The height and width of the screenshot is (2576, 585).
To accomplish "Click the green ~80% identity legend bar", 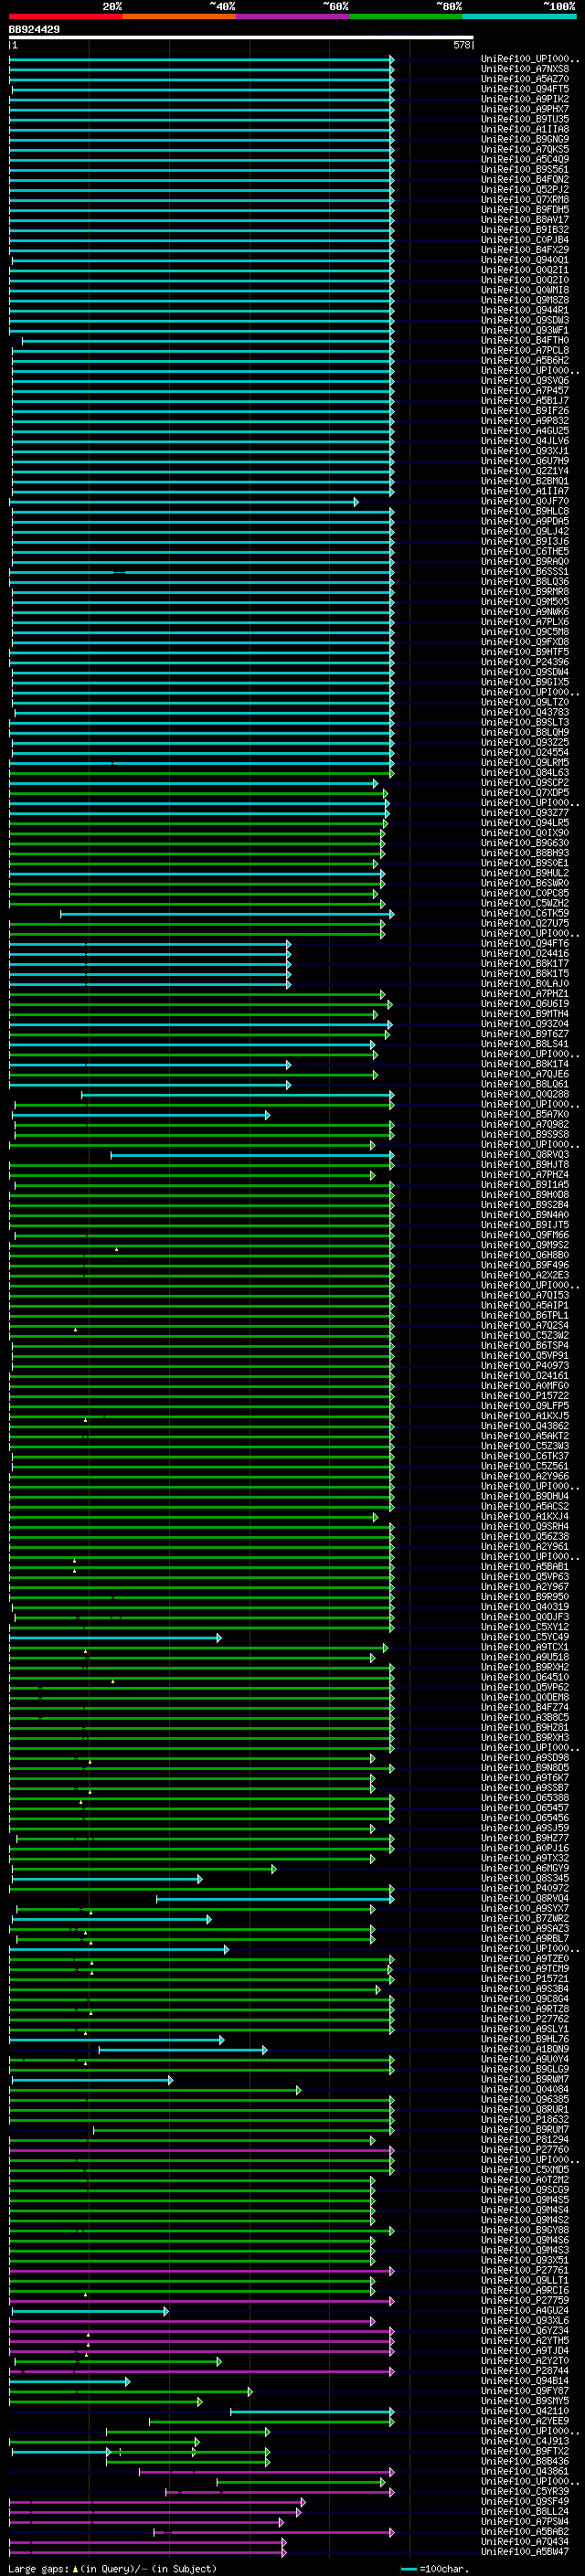I will pos(407,16).
